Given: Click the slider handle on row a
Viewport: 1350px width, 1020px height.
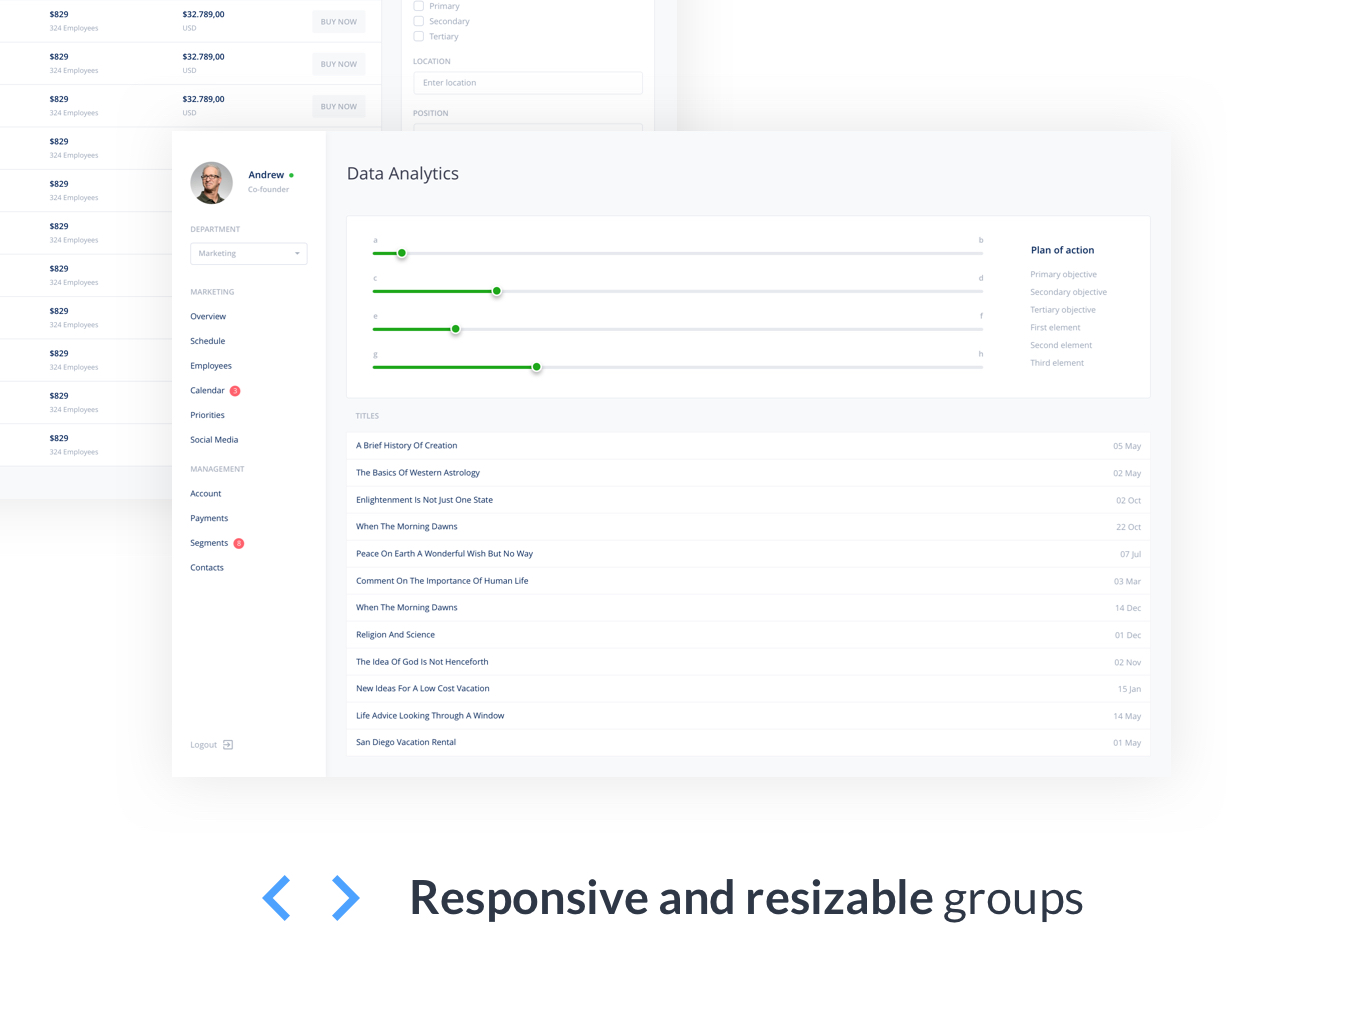Looking at the screenshot, I should [x=402, y=254].
